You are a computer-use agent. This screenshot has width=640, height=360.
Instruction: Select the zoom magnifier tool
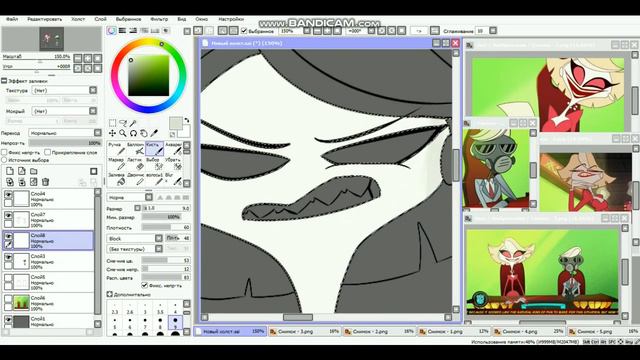coord(122,133)
